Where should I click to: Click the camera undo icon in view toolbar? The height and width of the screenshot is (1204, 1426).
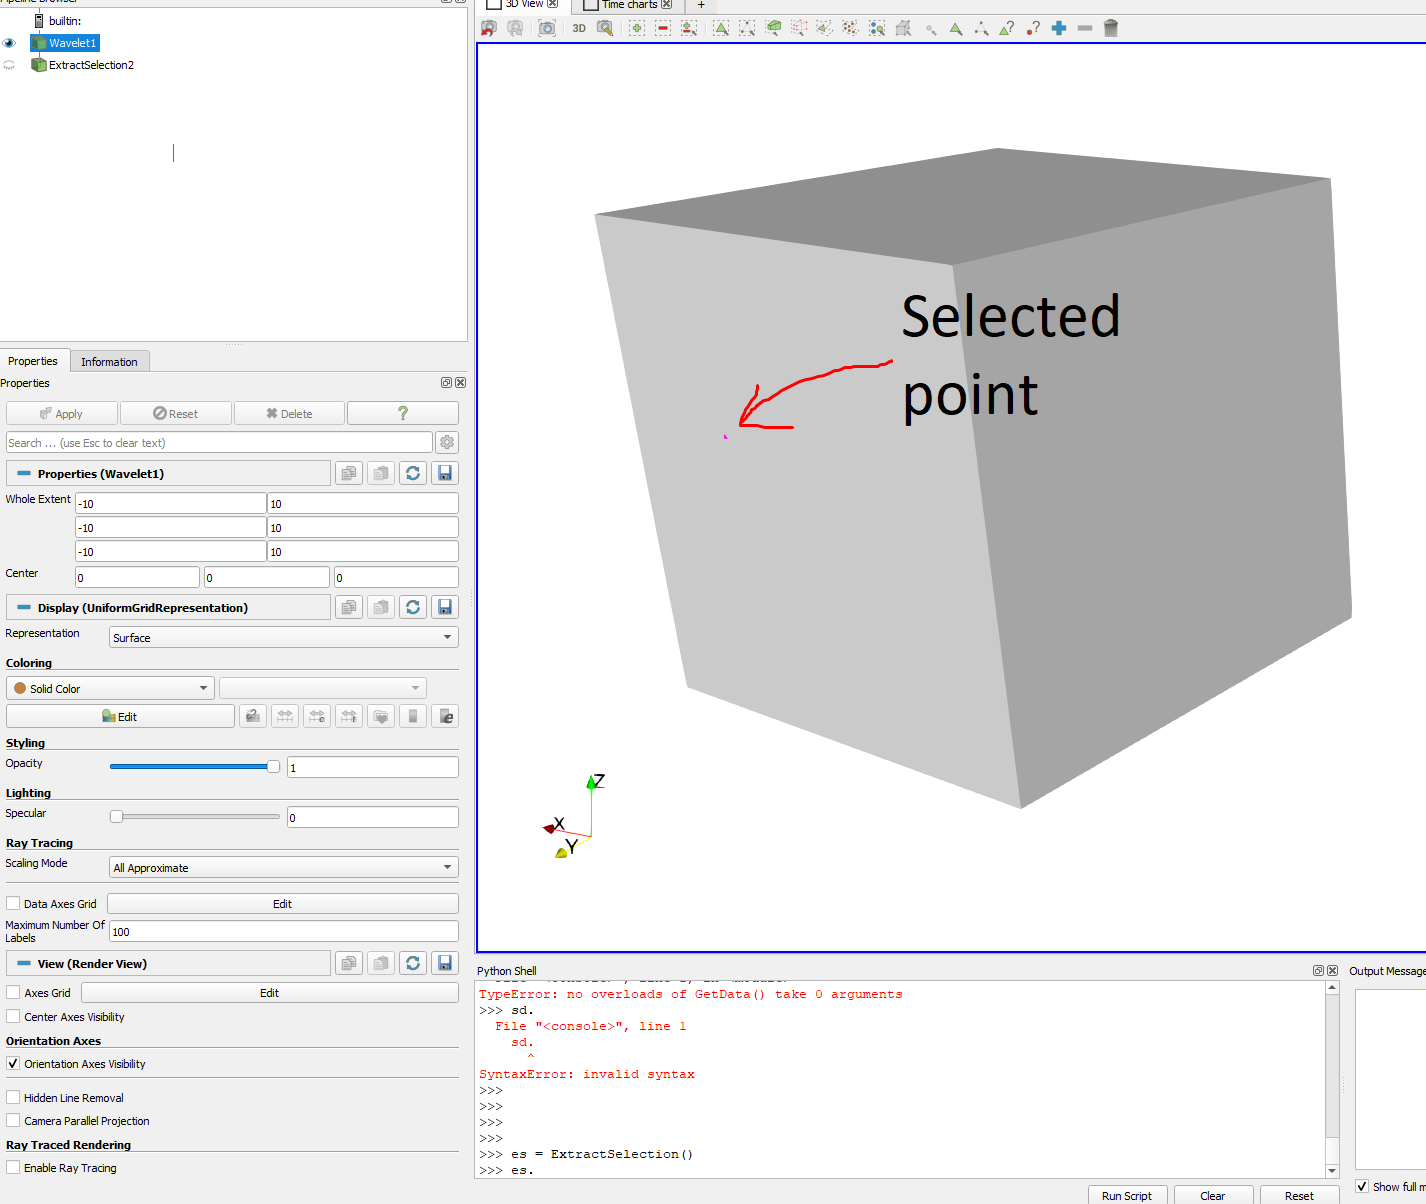pyautogui.click(x=489, y=28)
